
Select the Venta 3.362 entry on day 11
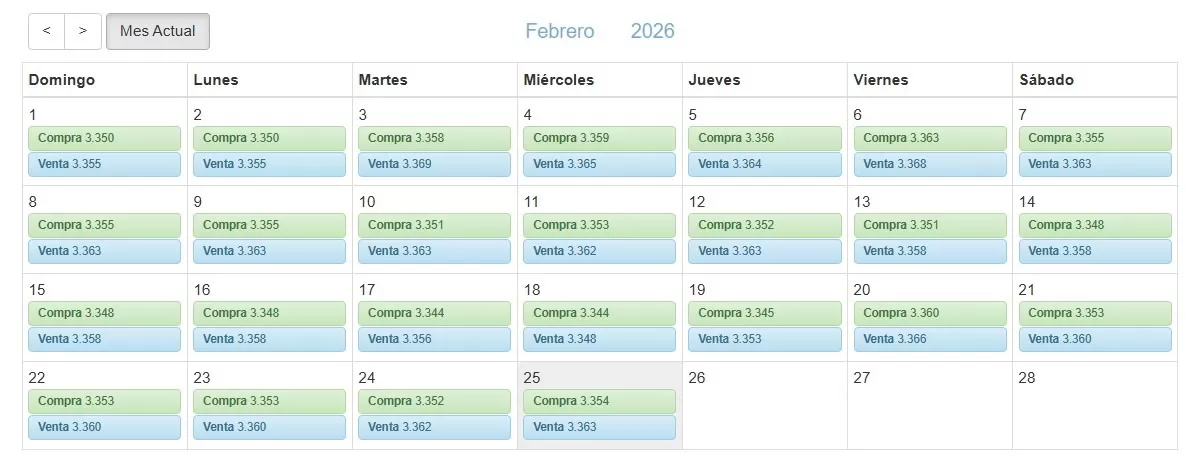599,251
